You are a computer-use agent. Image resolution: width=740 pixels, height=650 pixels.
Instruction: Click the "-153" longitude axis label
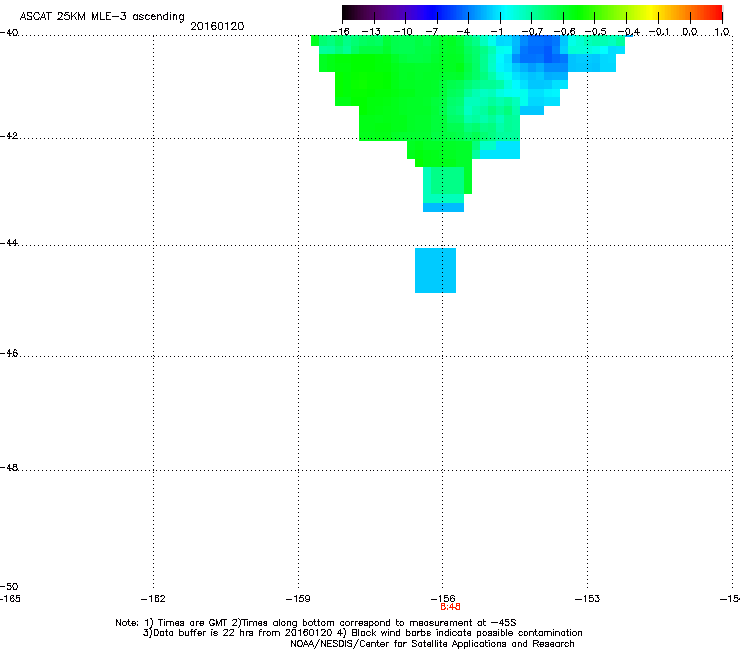(588, 599)
